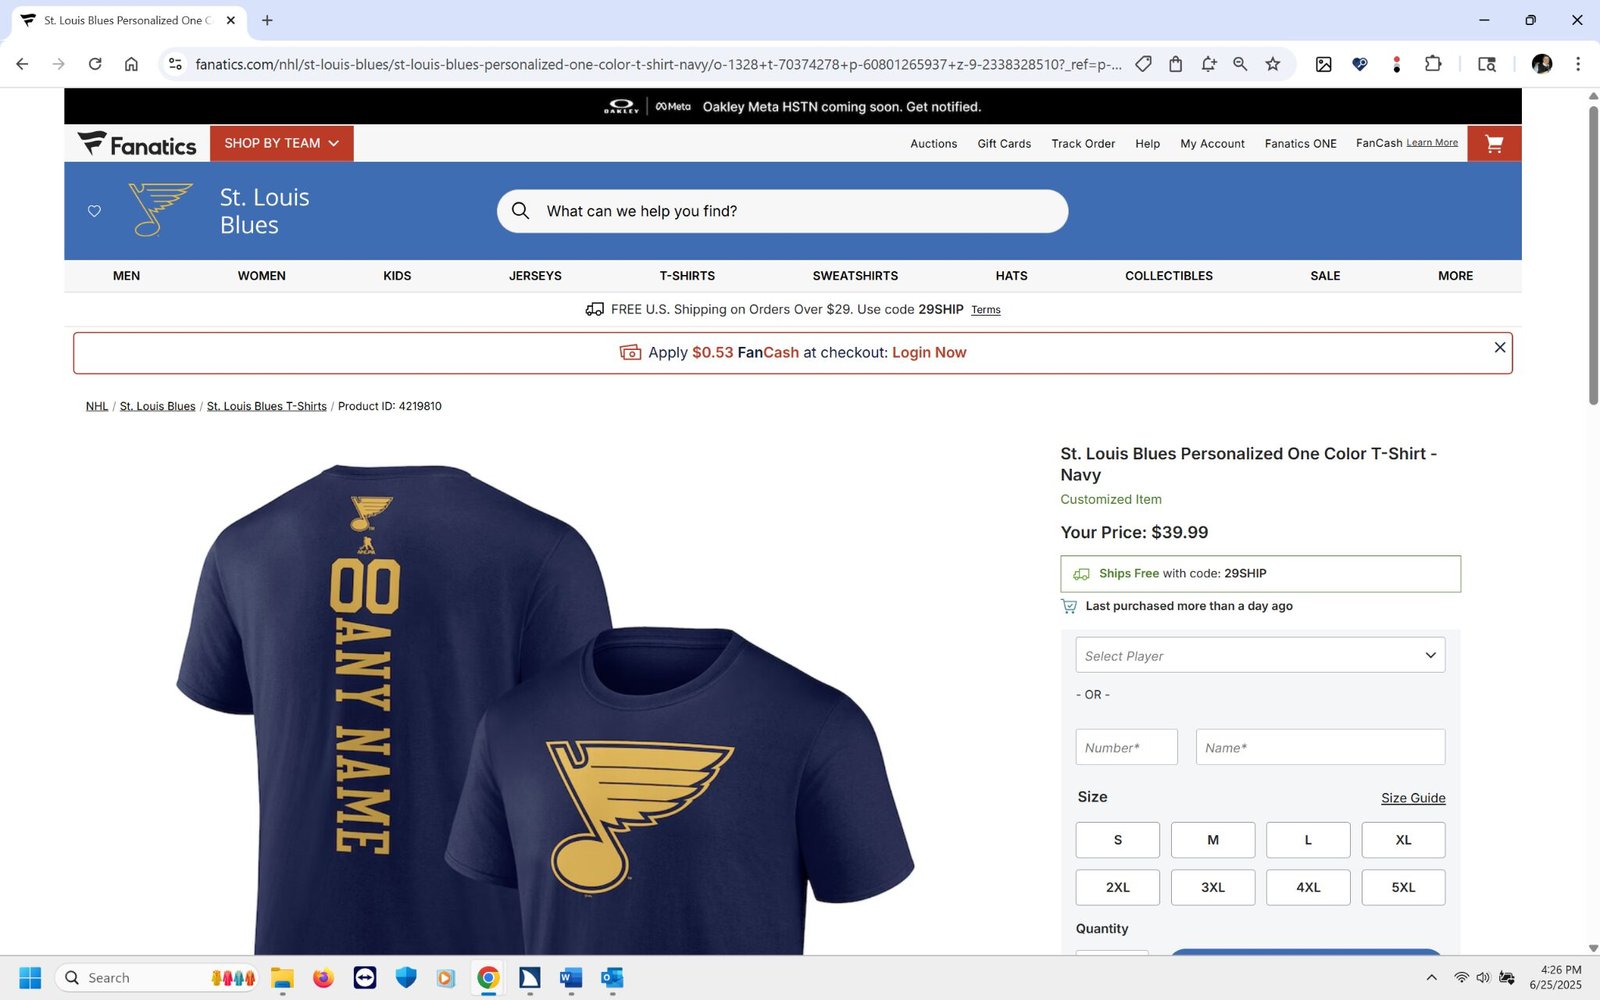
Task: Open Chrome profile avatar
Action: (x=1542, y=64)
